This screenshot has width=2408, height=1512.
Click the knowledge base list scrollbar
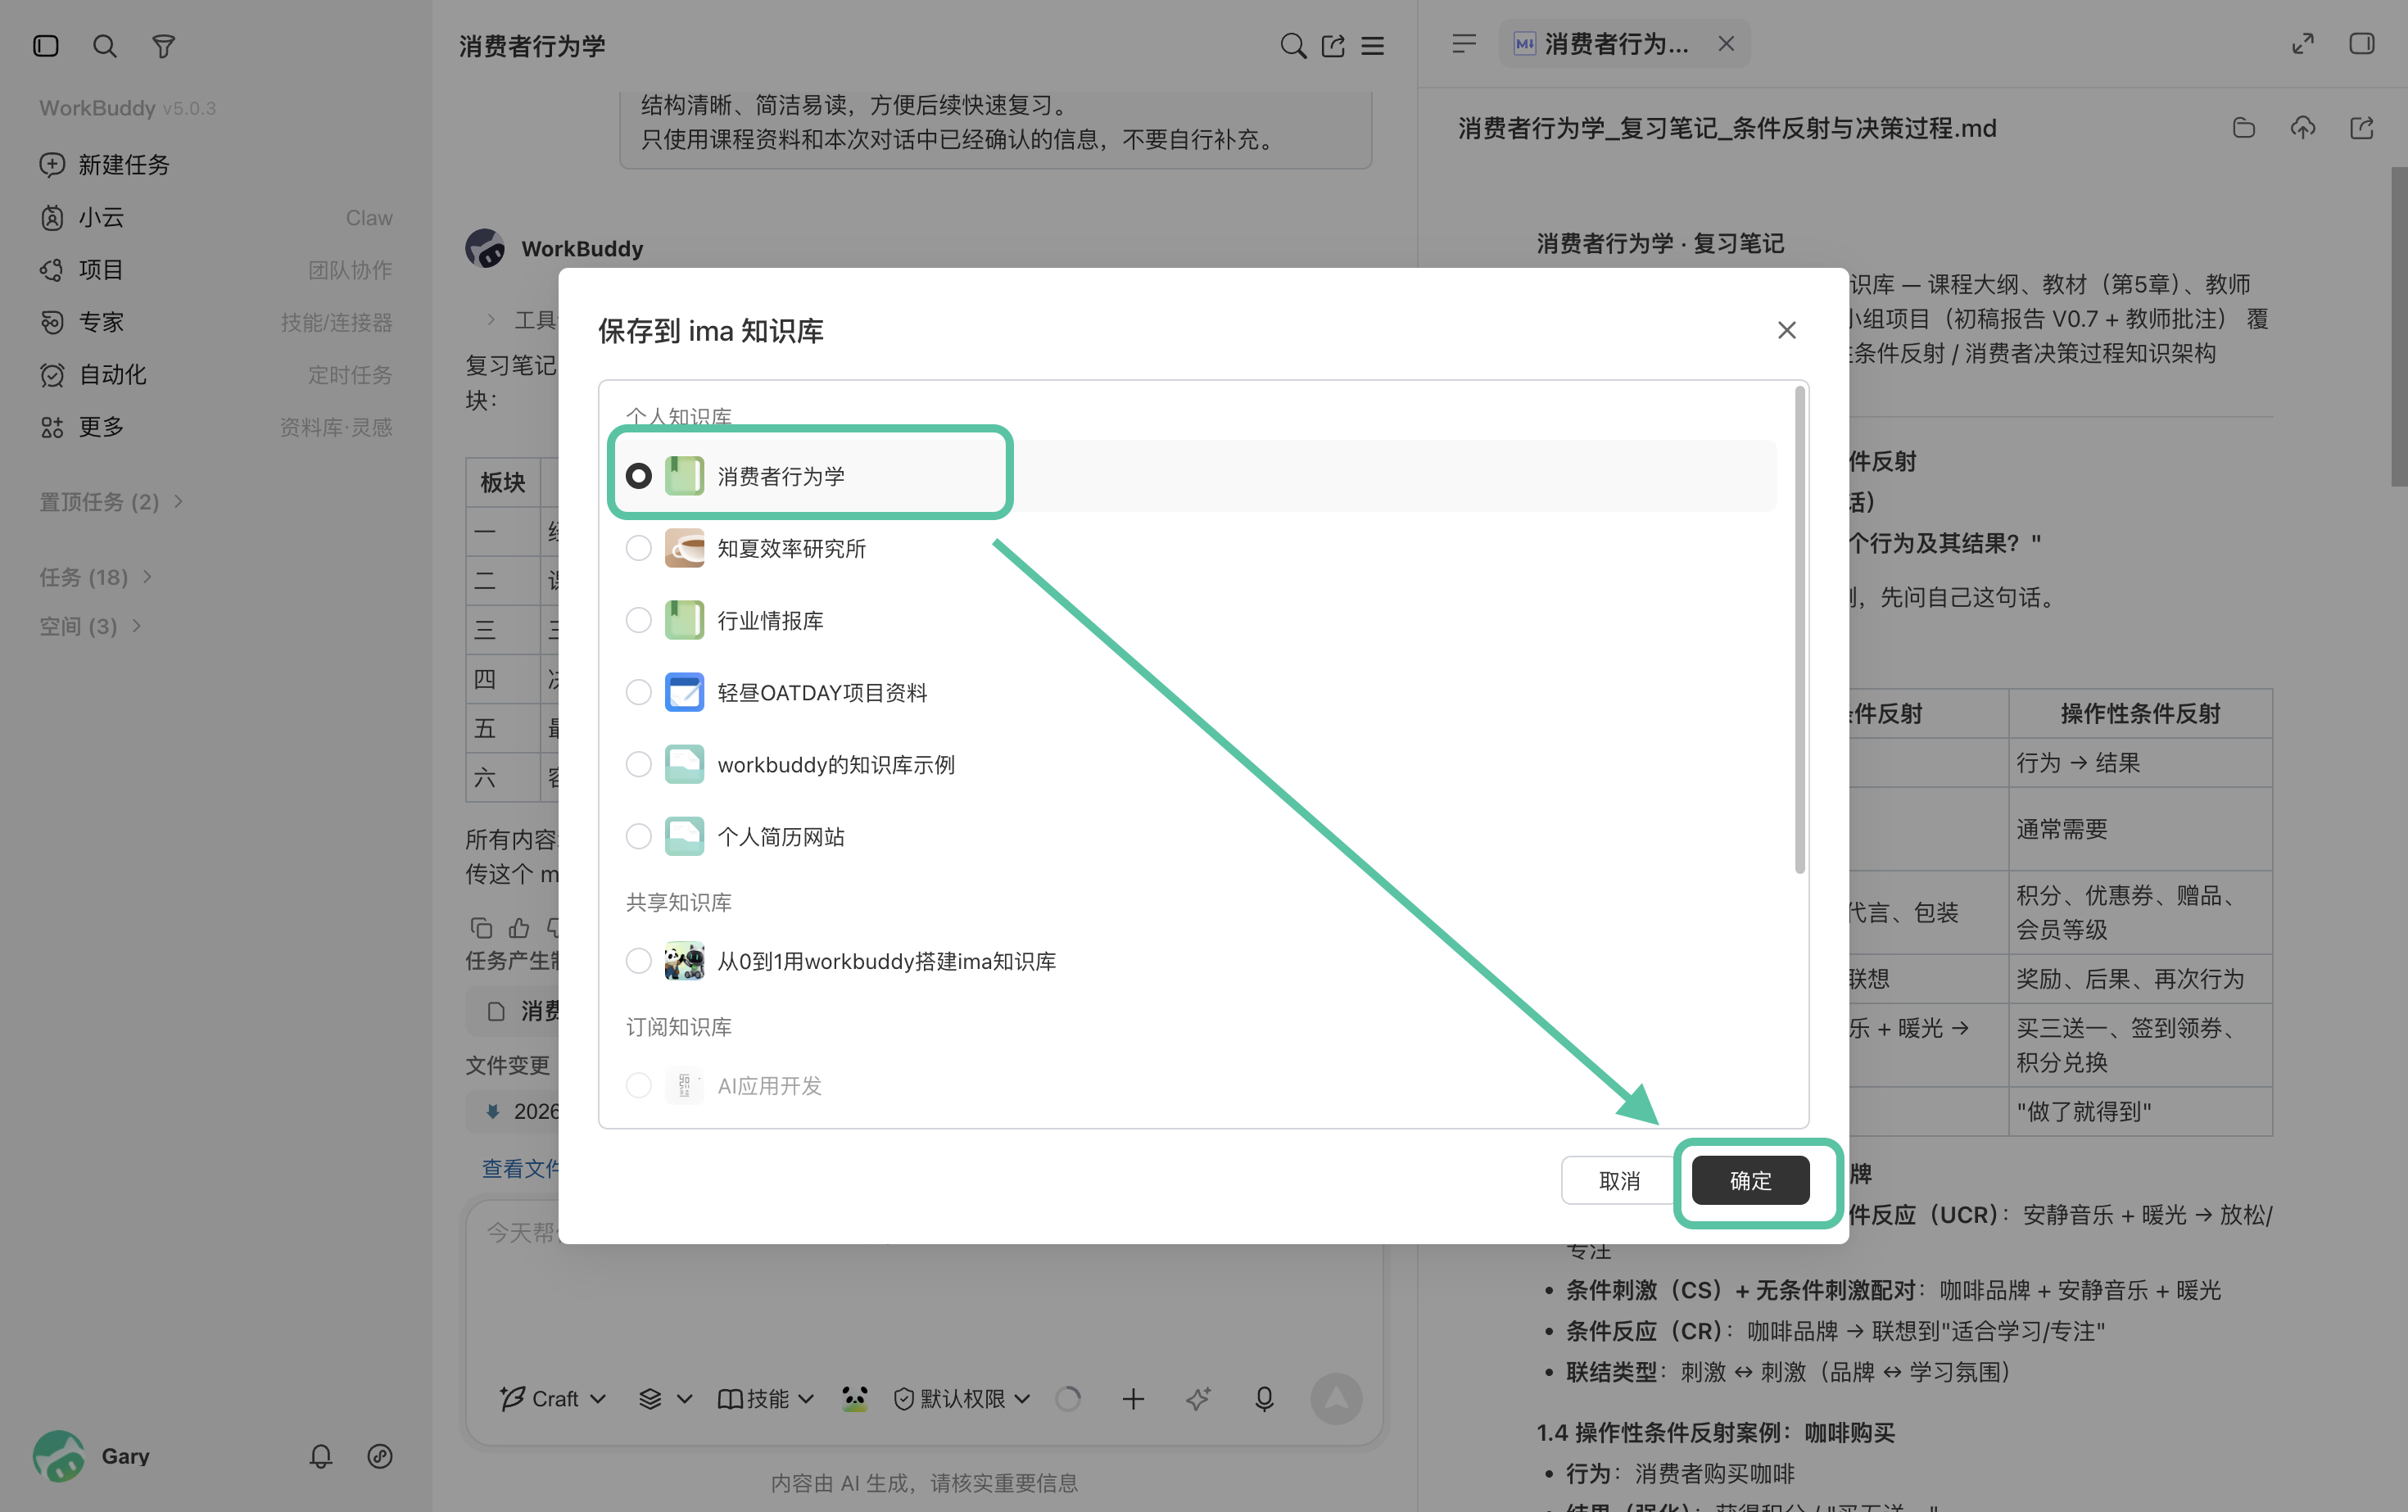(x=1800, y=630)
